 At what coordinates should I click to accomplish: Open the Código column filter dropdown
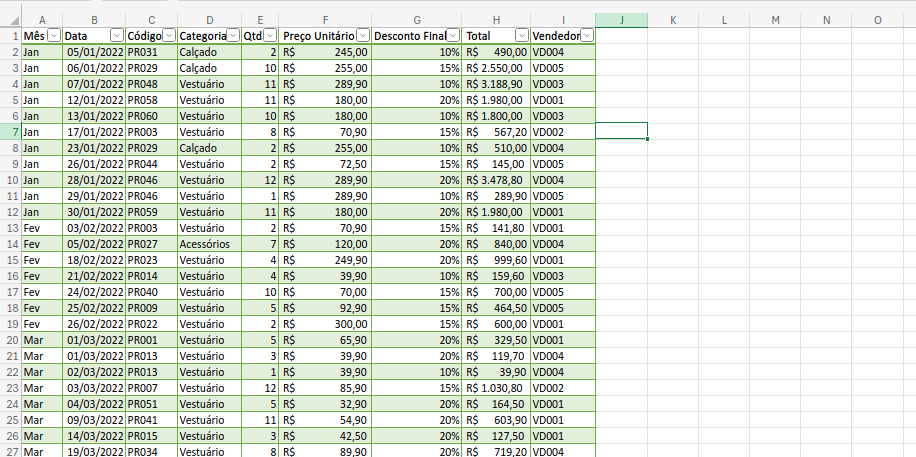[169, 36]
